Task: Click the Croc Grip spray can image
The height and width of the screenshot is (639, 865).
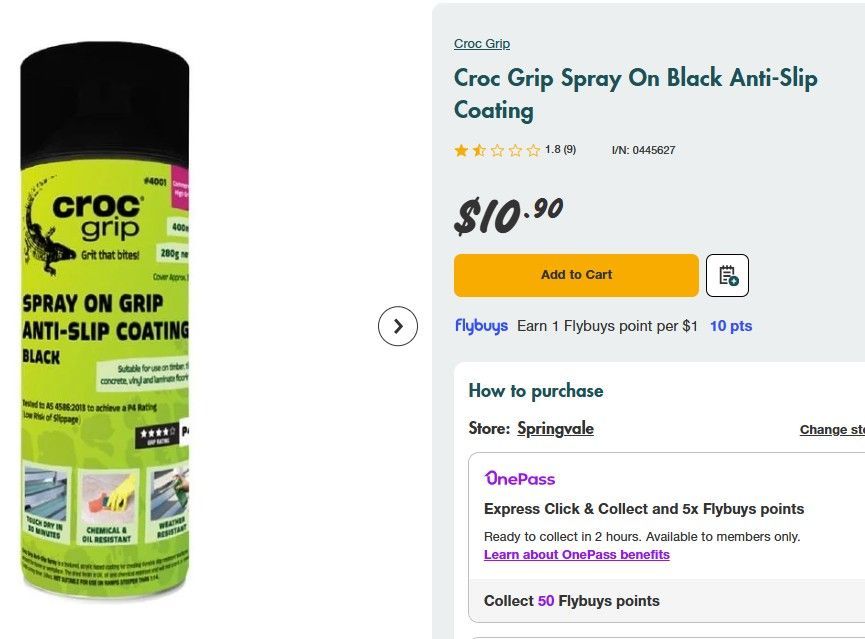Action: coord(105,320)
